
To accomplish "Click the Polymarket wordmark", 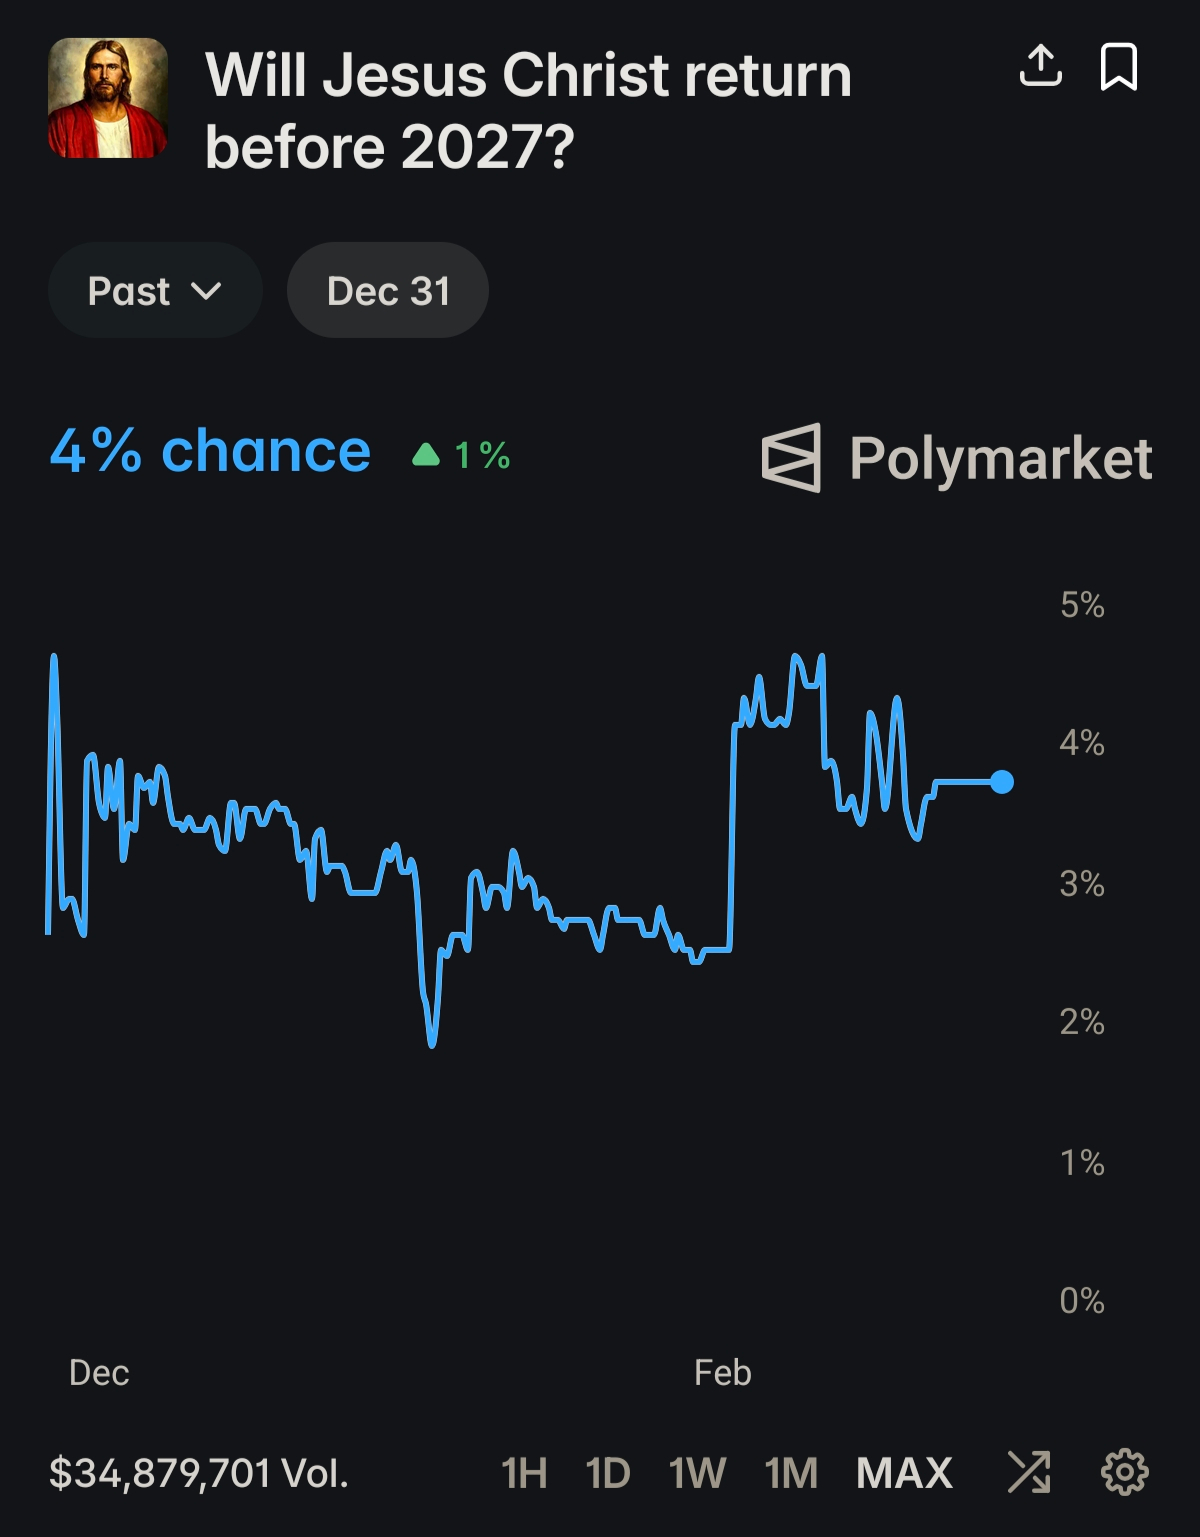I will 1000,459.
